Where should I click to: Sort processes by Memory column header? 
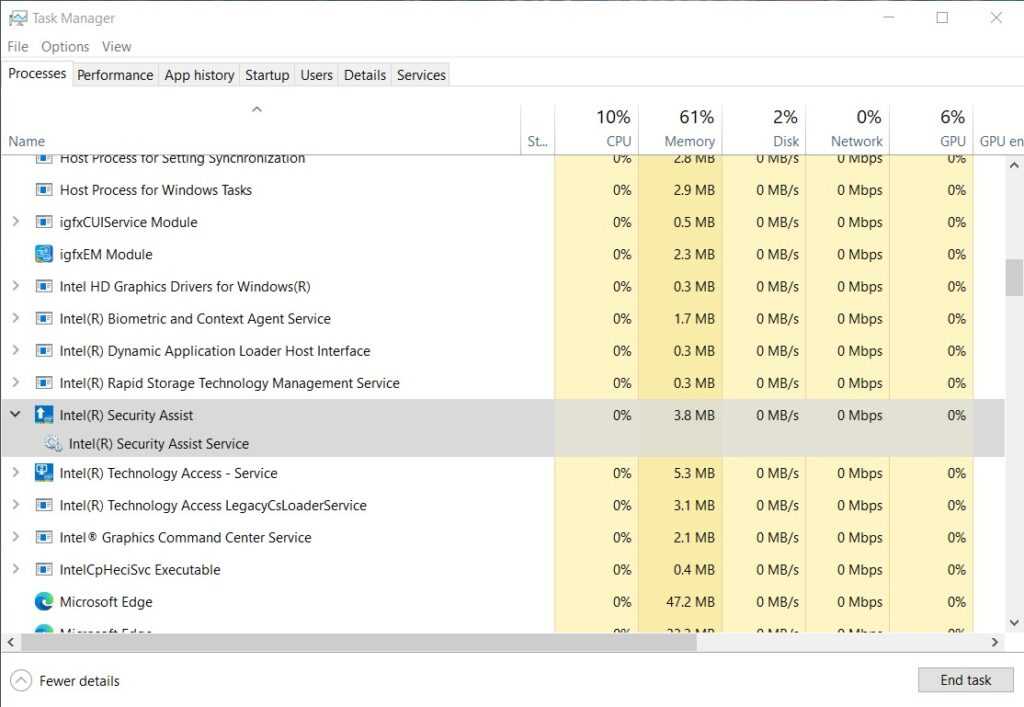click(x=689, y=141)
